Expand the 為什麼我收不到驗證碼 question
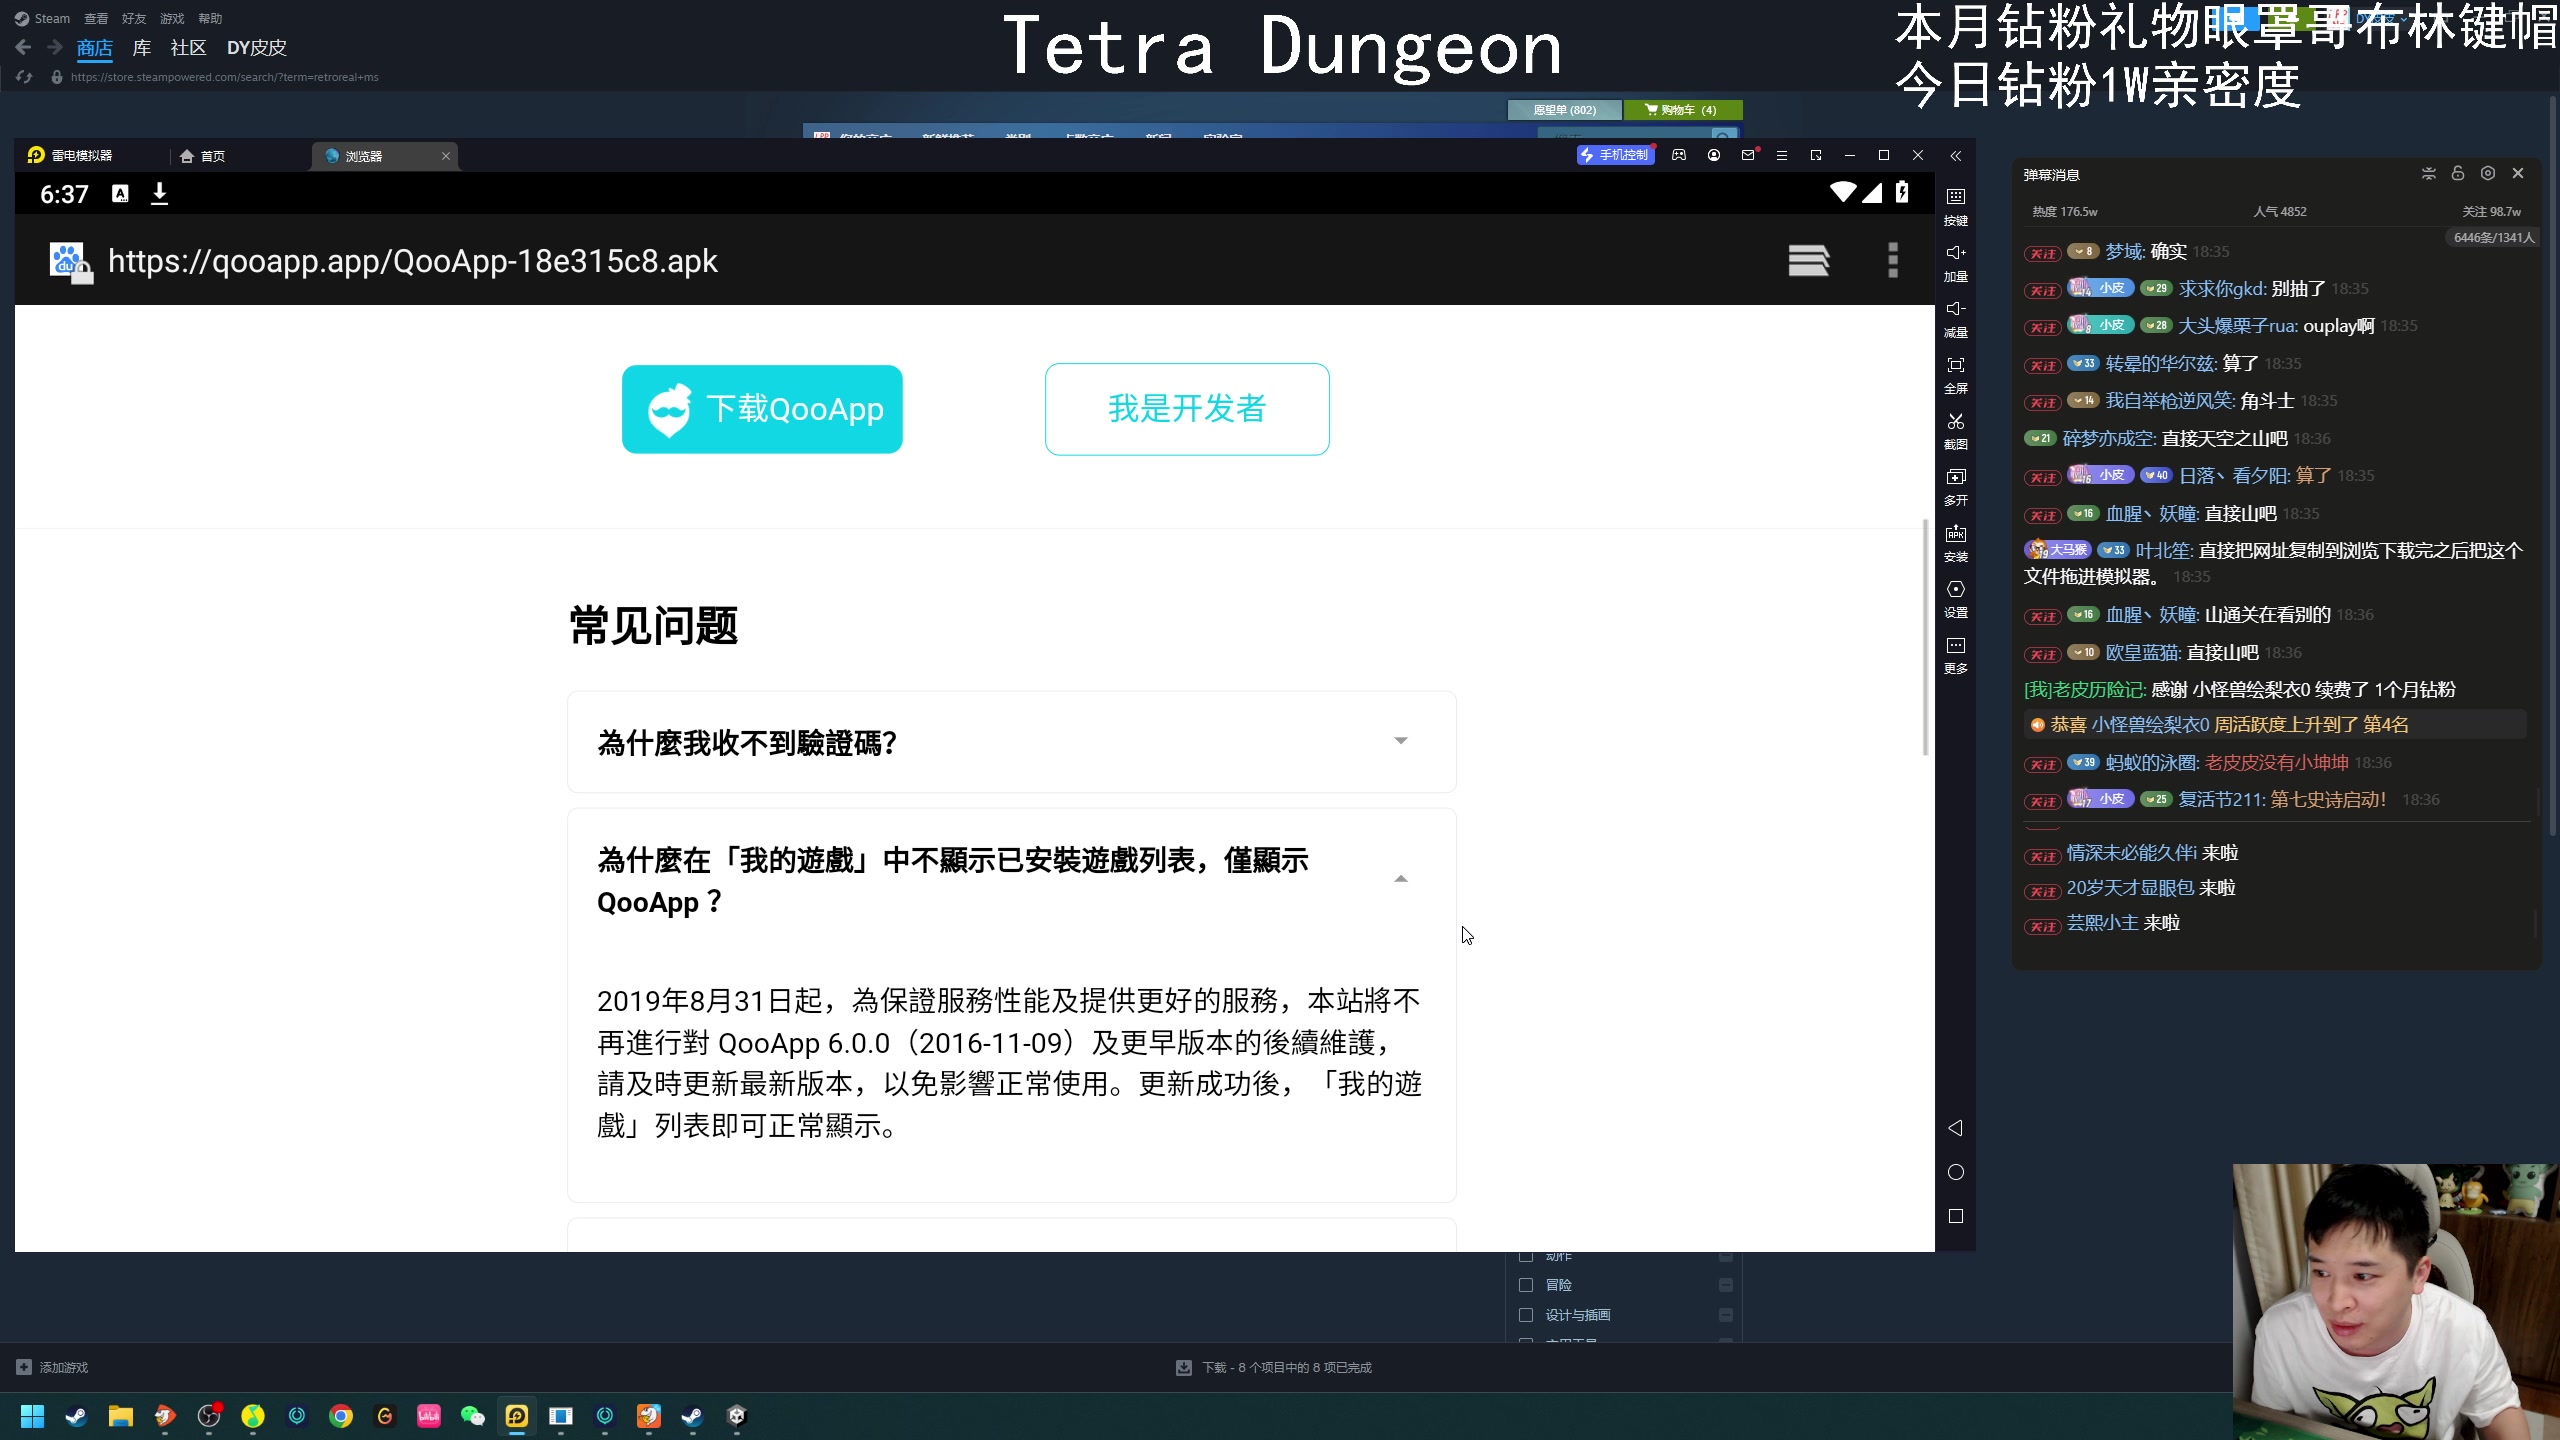Viewport: 2560px width, 1440px height. click(1011, 742)
